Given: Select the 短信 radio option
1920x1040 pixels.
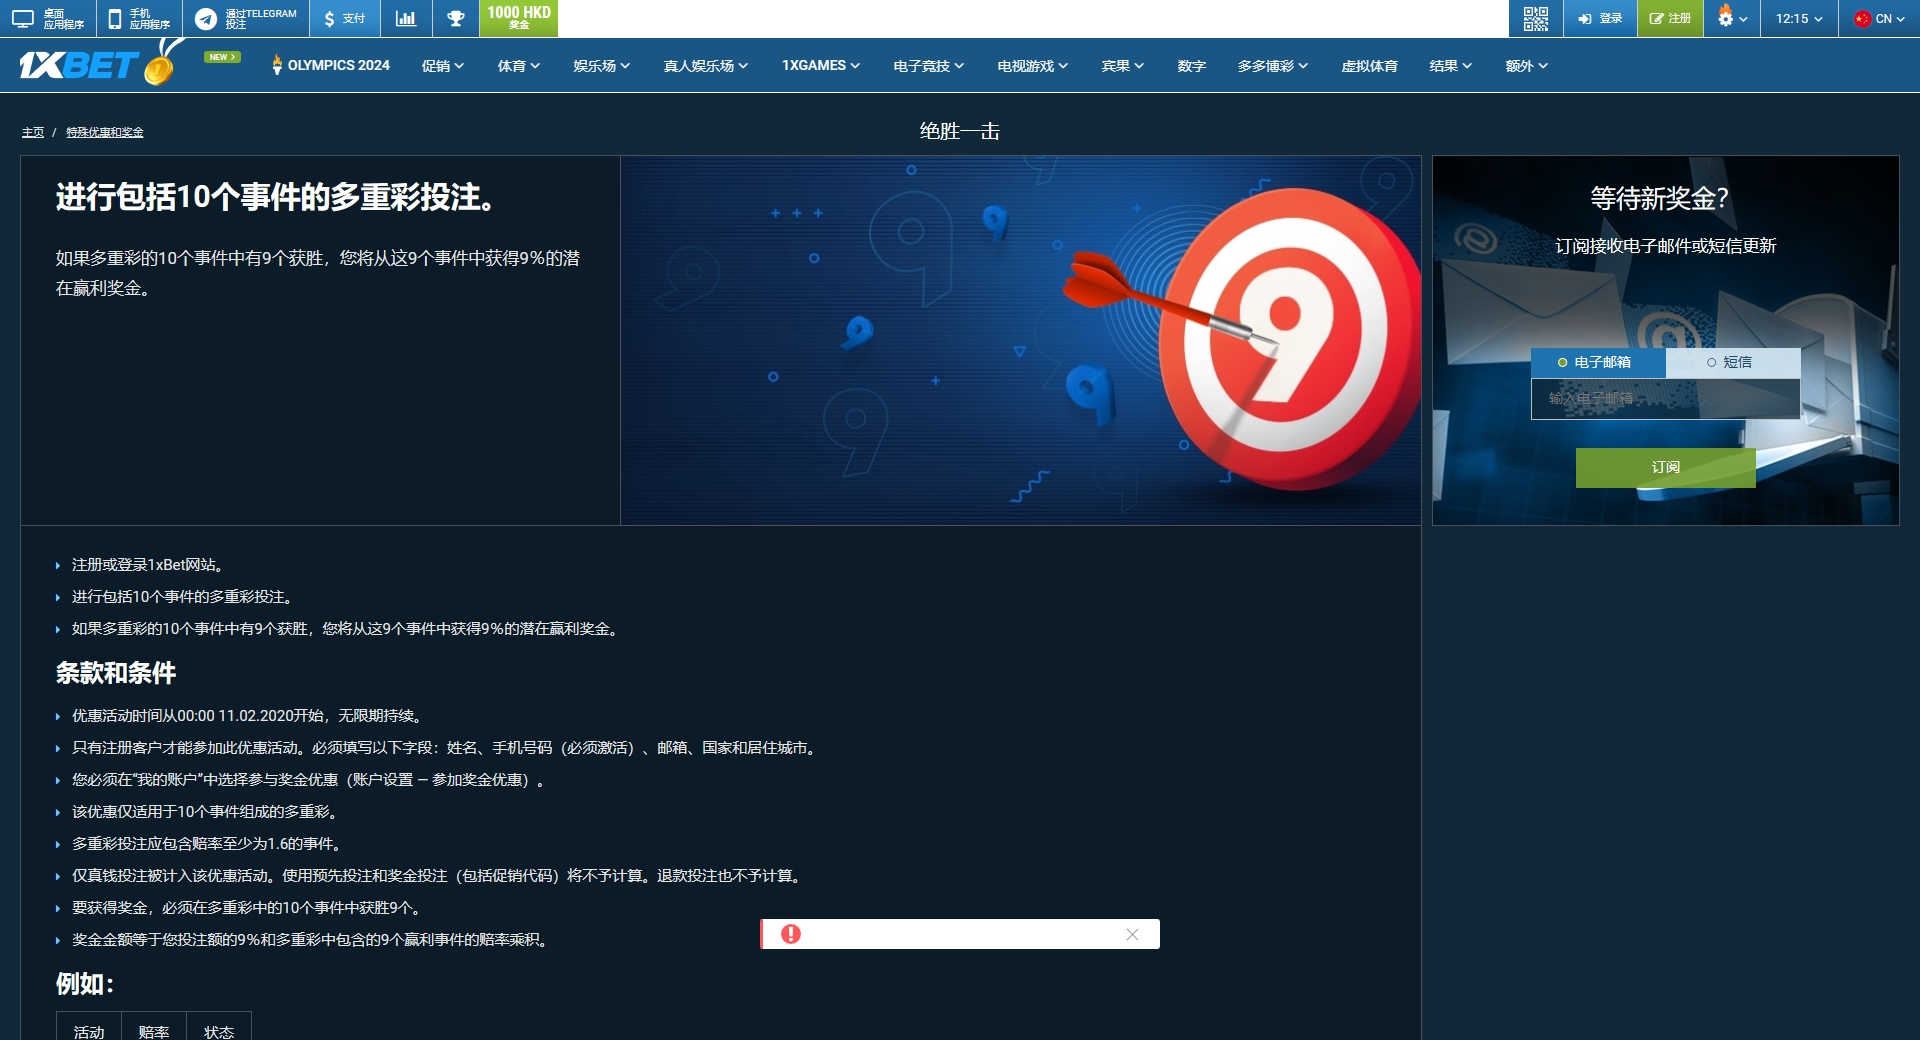Looking at the screenshot, I should point(1733,362).
